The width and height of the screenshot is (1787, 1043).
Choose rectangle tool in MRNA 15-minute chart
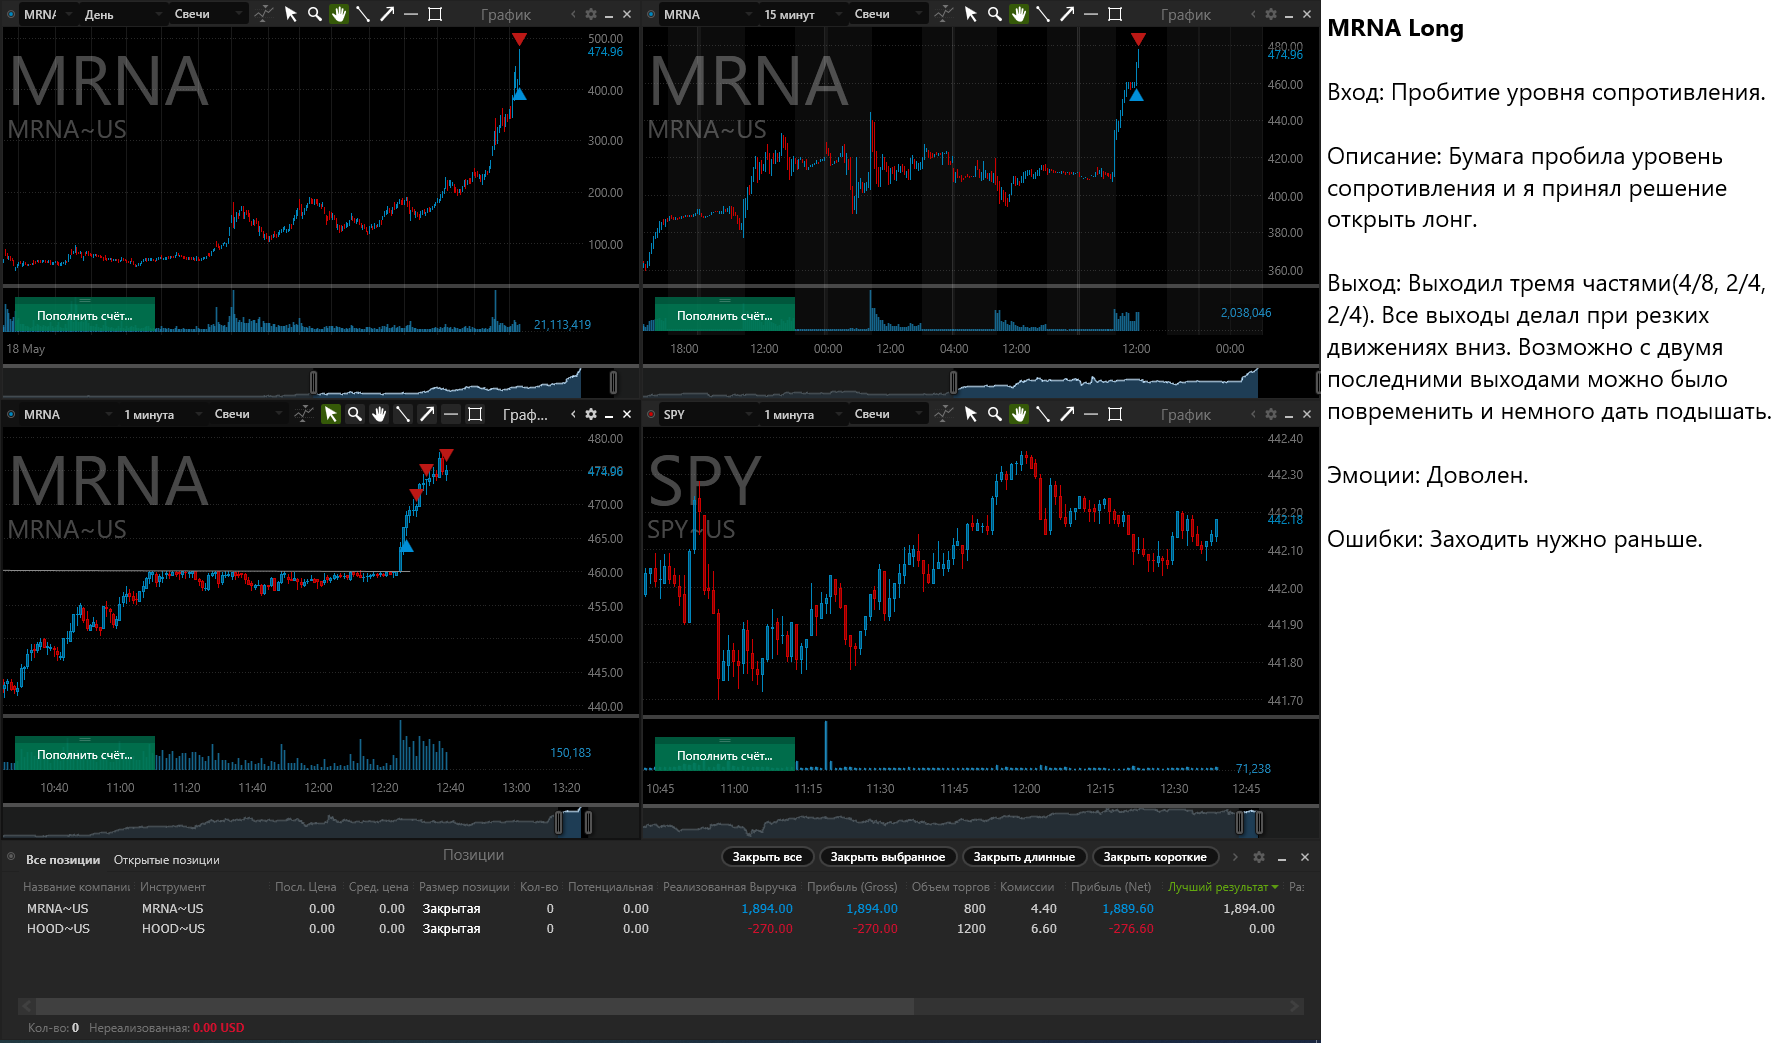(1114, 14)
